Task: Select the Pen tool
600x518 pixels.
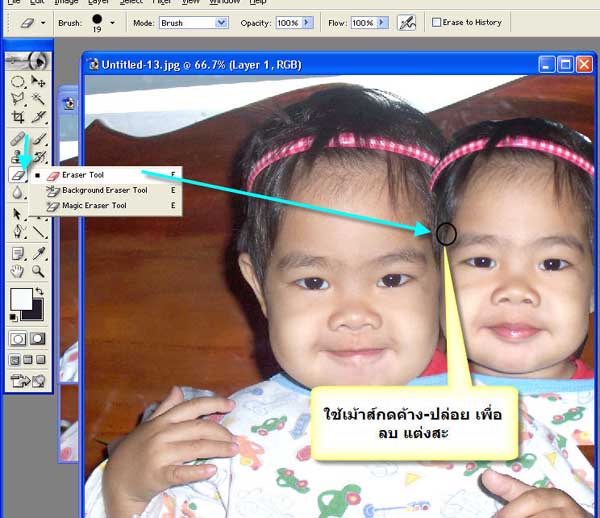Action: coord(17,231)
